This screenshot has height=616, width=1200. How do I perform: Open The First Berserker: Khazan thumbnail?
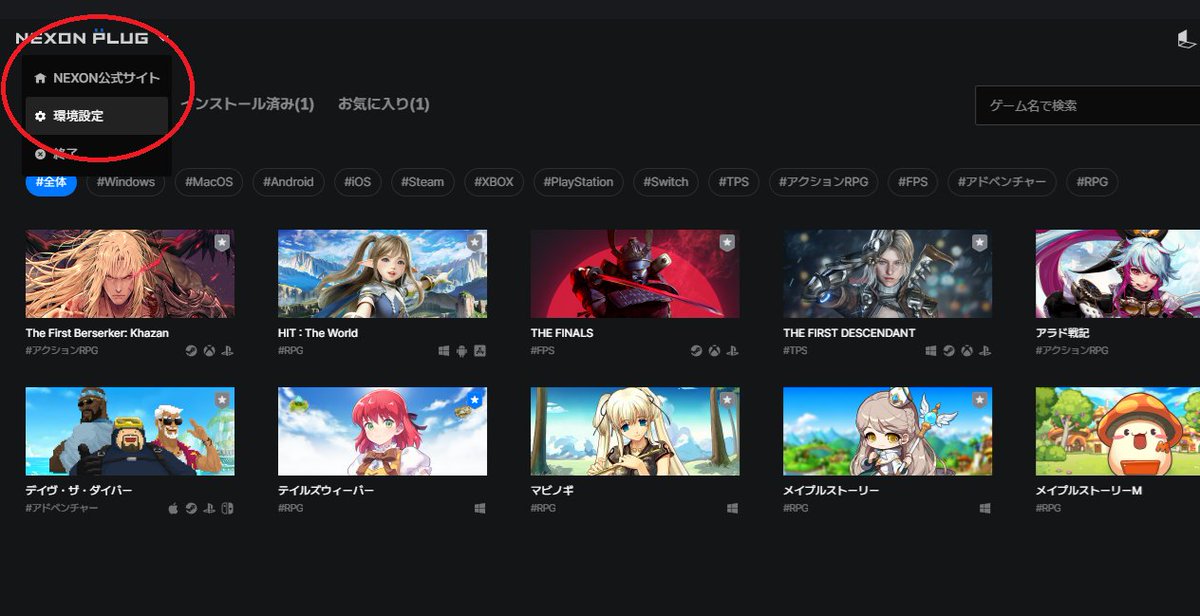tap(130, 273)
